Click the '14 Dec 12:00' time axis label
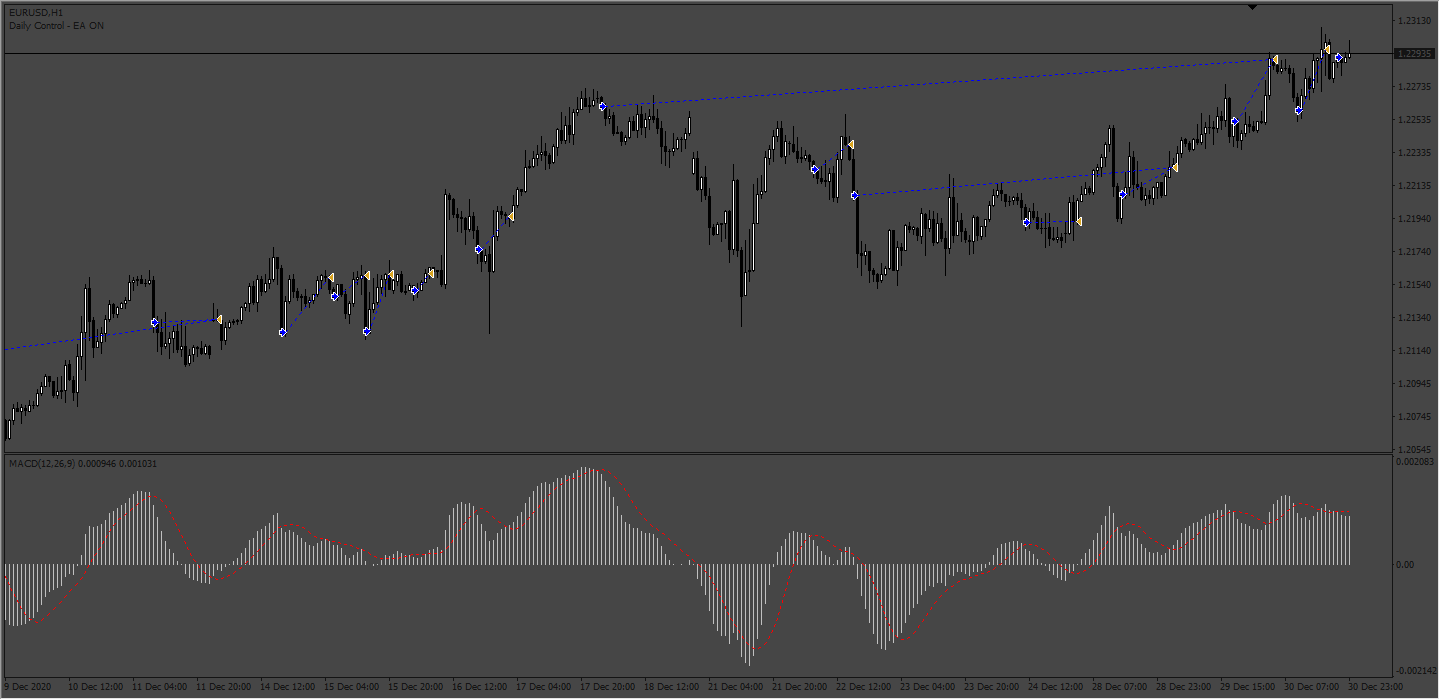This screenshot has height=699, width=1440. pos(287,687)
